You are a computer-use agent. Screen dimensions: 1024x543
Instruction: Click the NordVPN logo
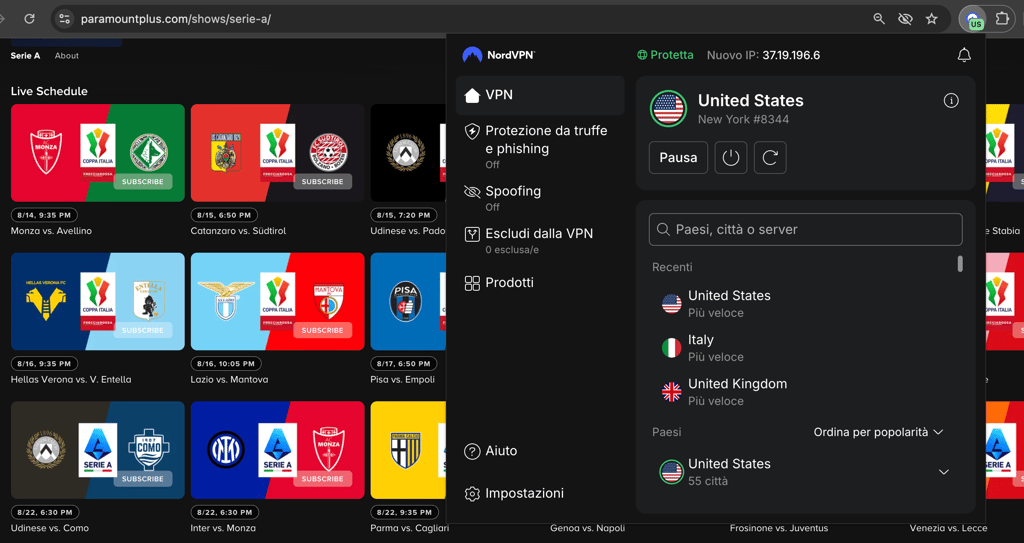(498, 55)
